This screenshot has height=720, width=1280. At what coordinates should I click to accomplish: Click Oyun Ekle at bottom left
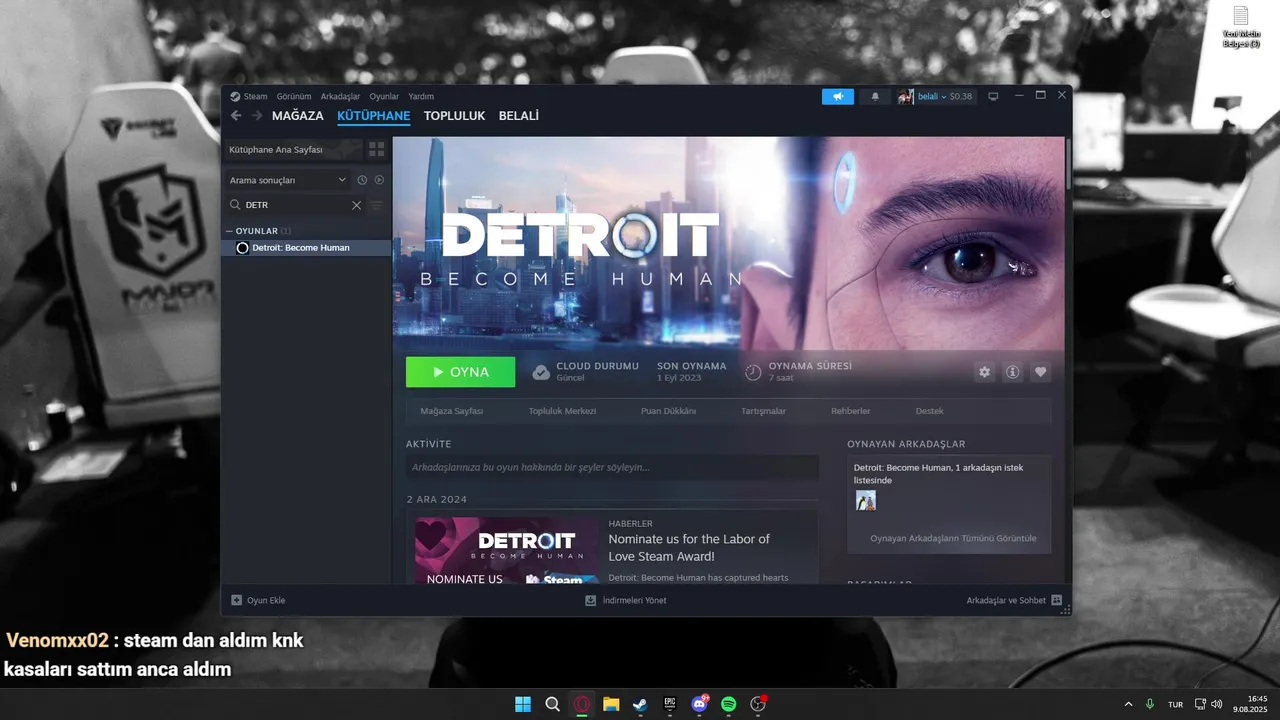click(x=258, y=600)
